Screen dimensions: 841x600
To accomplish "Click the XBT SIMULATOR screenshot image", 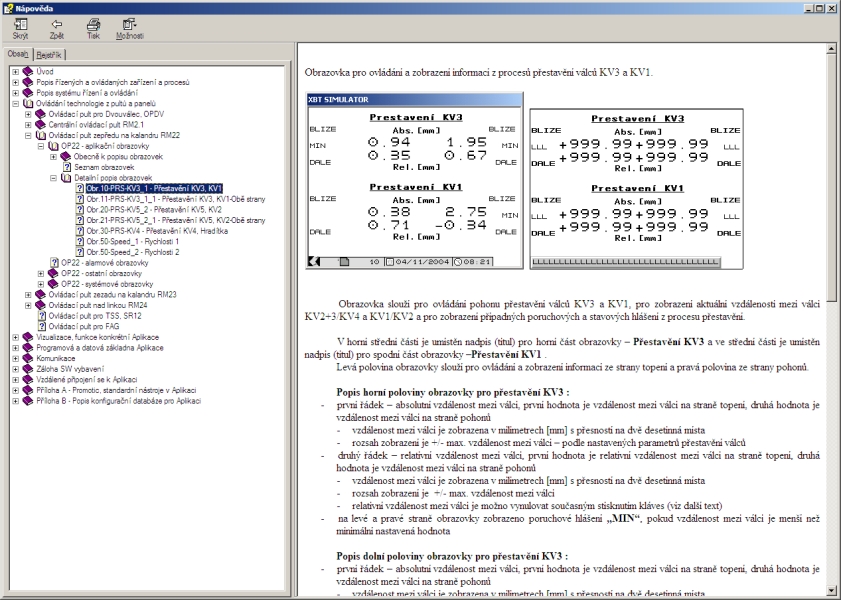I will (x=415, y=181).
